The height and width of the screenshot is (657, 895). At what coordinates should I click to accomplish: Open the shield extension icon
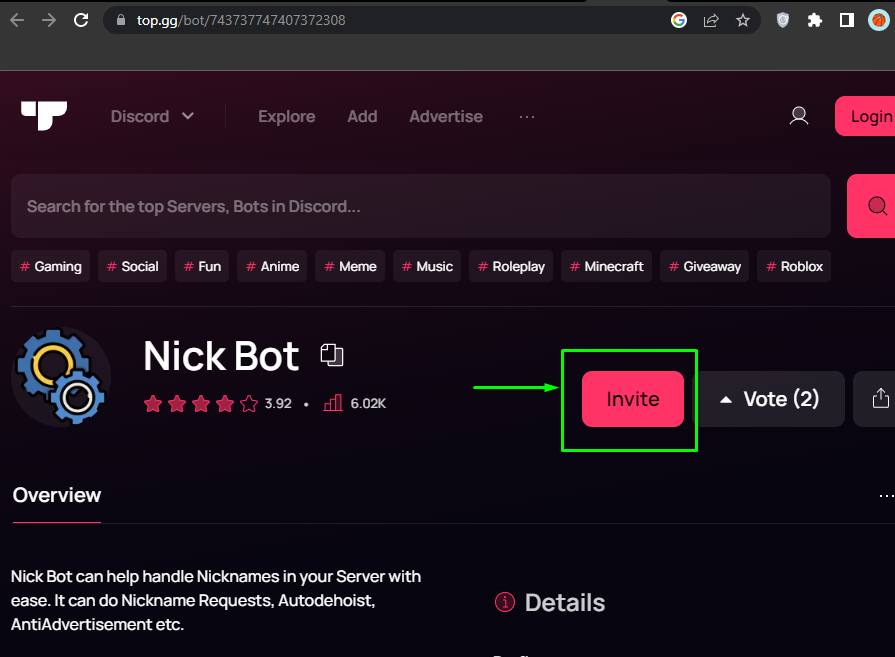coord(783,21)
